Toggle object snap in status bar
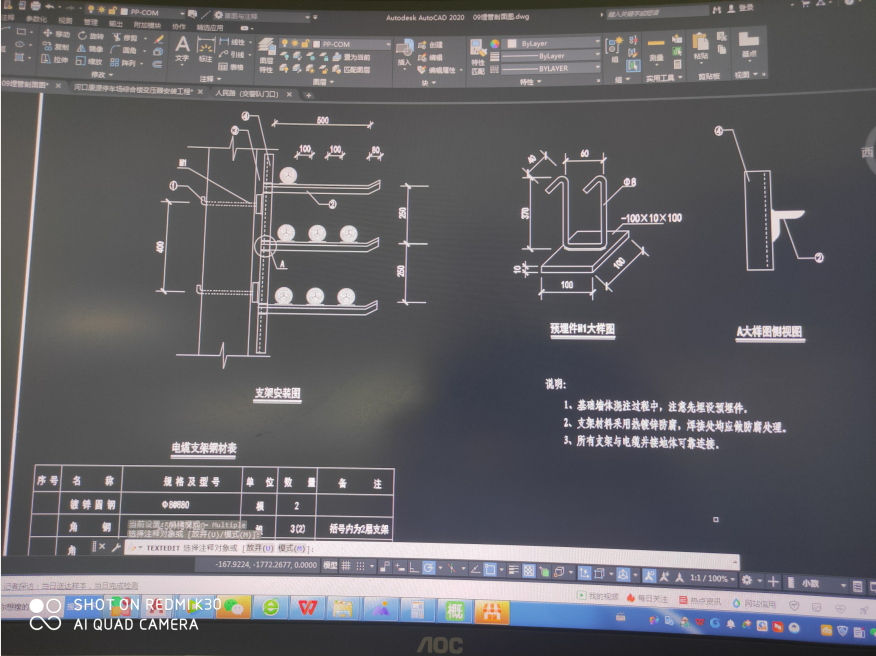The width and height of the screenshot is (876, 656). [x=490, y=569]
